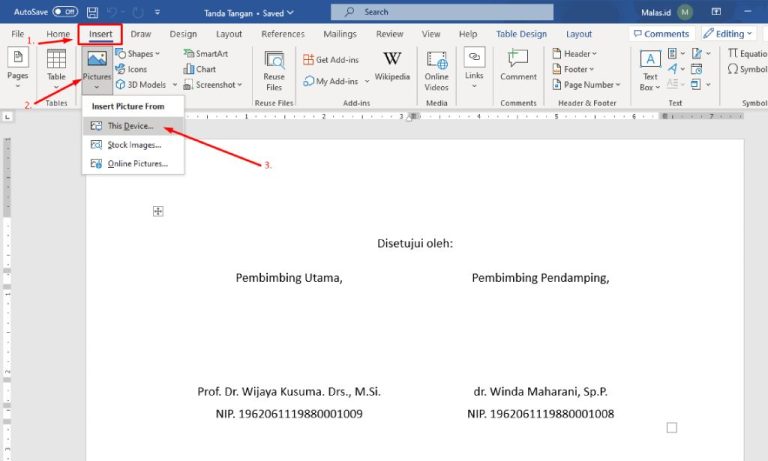Image resolution: width=768 pixels, height=461 pixels.
Task: Open Ribbon Display Options icon
Action: tap(716, 12)
